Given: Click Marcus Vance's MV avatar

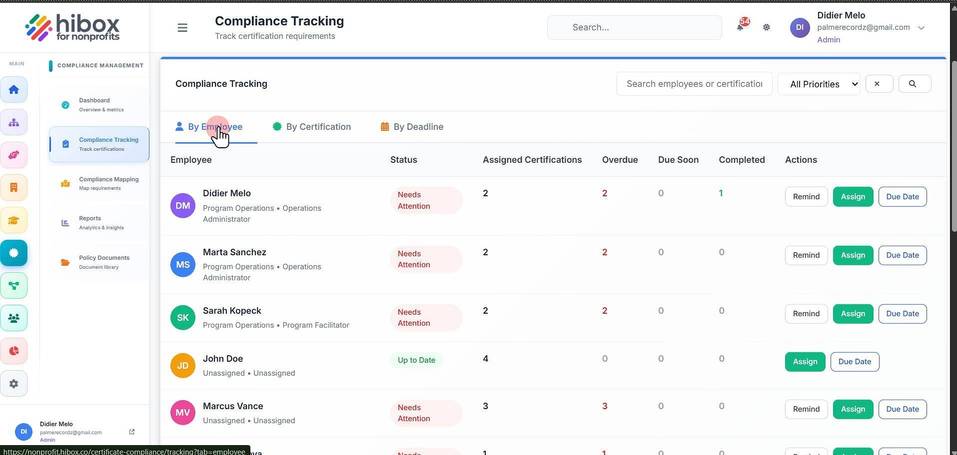Looking at the screenshot, I should coord(182,413).
